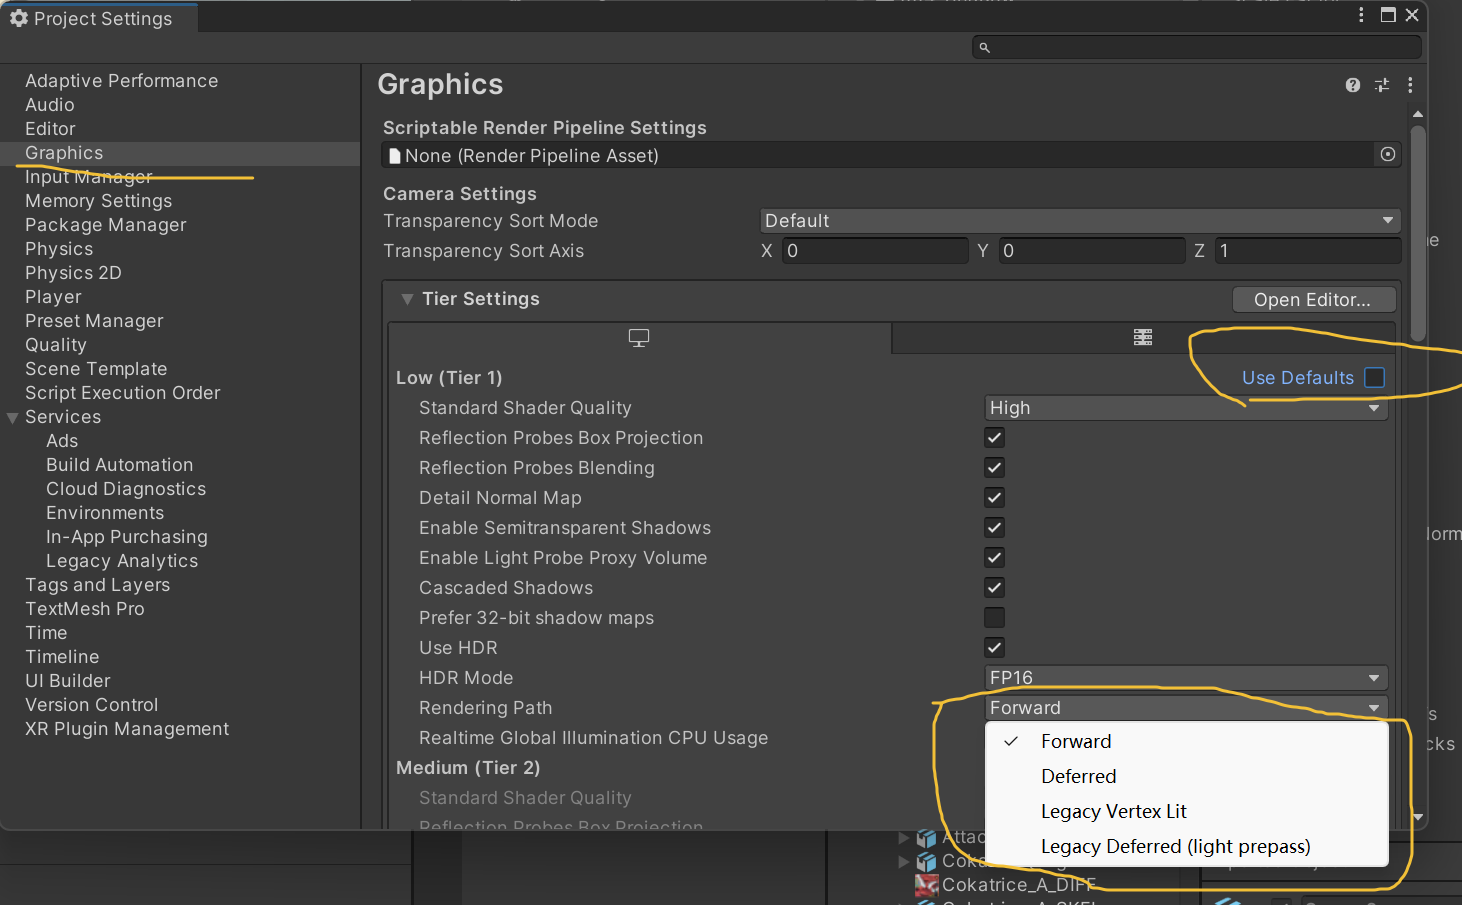
Task: Select Audio settings category
Action: (x=50, y=104)
